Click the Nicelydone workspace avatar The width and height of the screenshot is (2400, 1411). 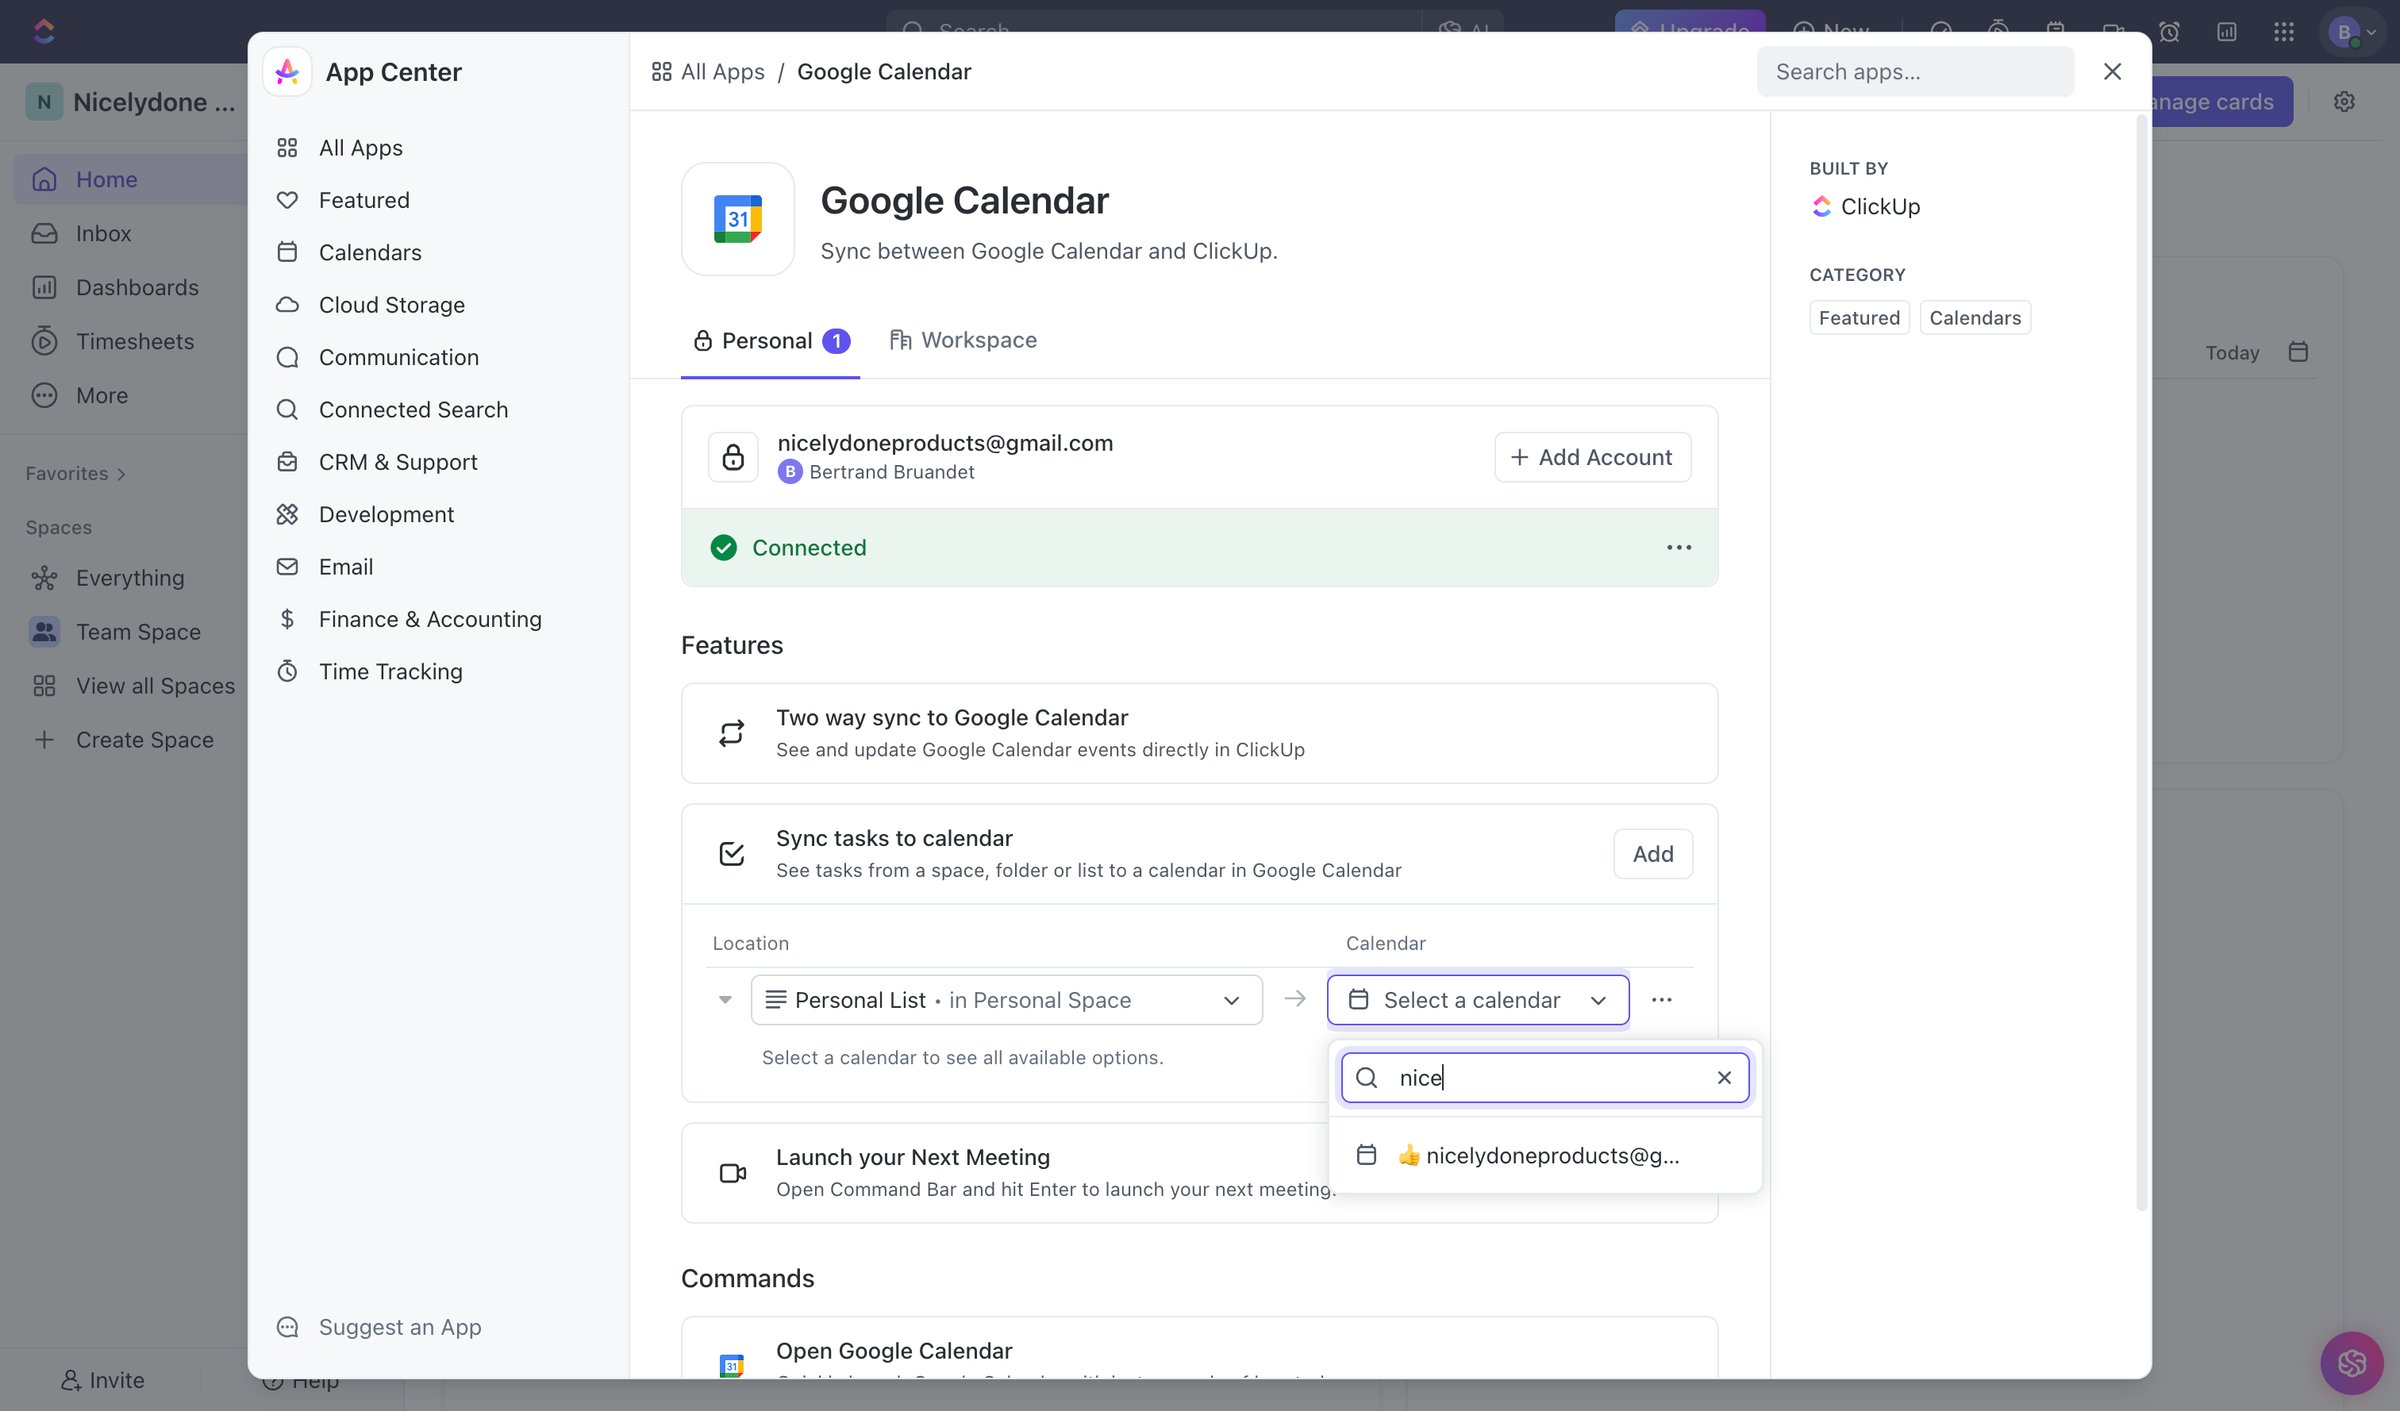point(44,102)
